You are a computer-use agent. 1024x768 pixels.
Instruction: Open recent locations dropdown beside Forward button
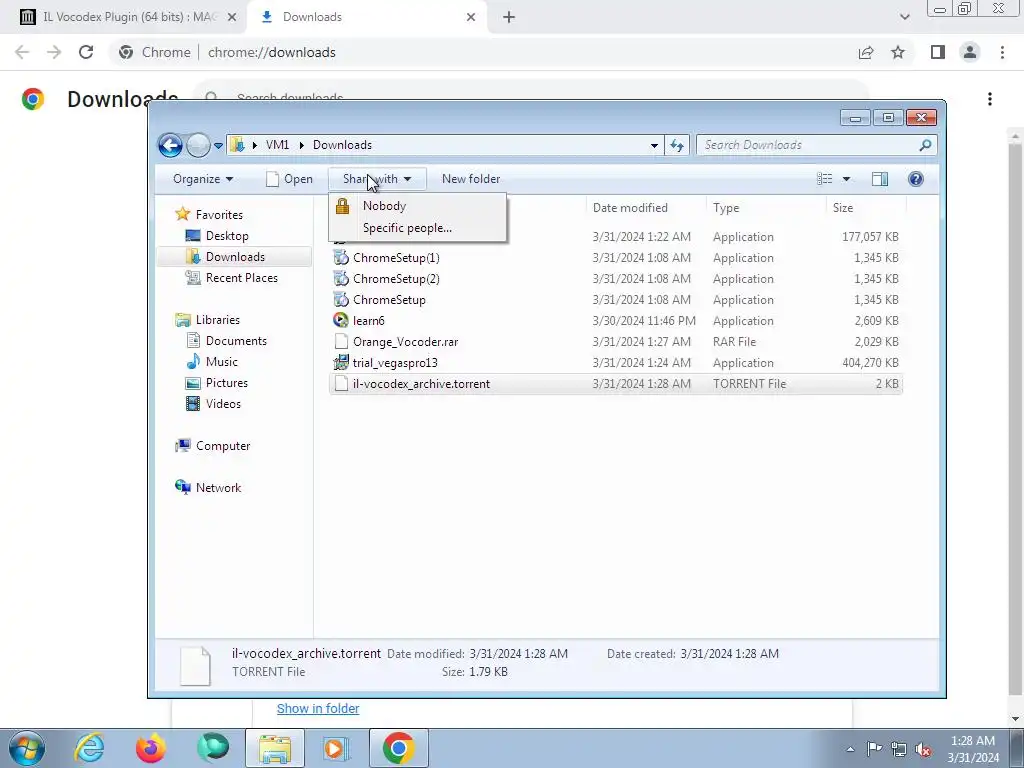tap(218, 146)
